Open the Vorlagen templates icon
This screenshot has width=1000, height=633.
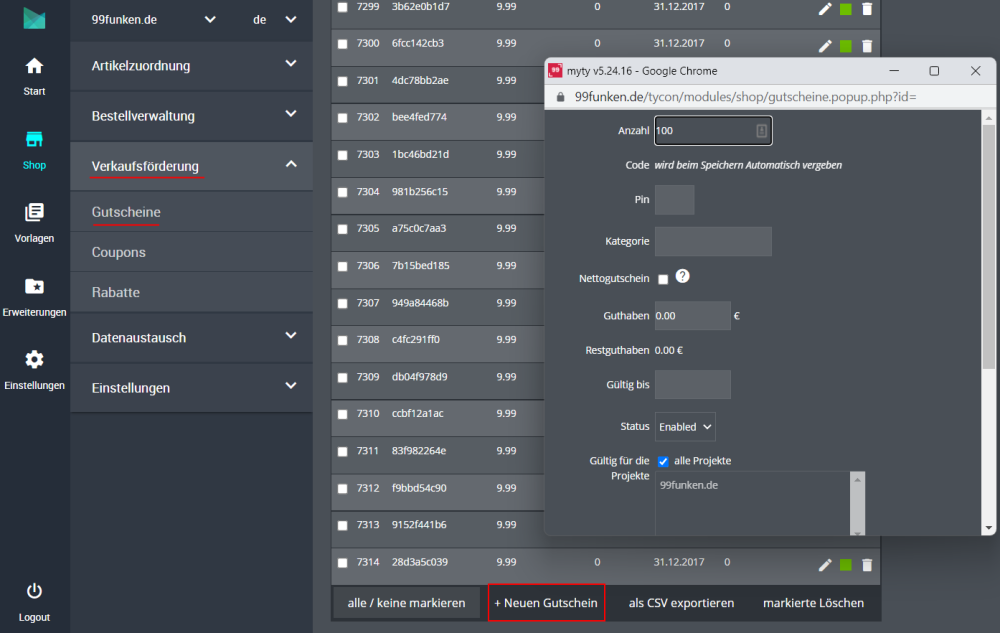pos(34,213)
